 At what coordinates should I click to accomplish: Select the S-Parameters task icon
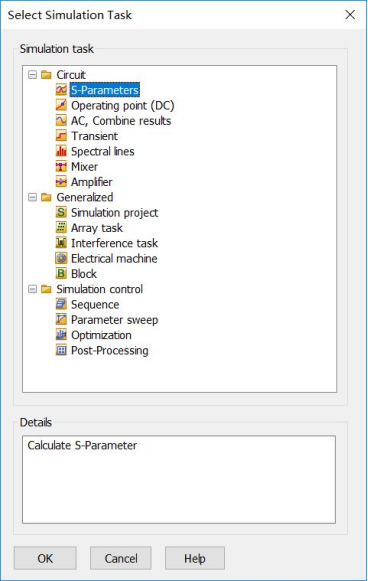(x=61, y=90)
